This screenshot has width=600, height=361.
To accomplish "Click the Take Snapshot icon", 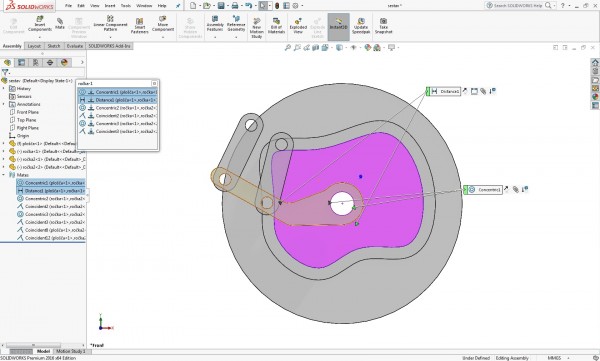I will (383, 26).
